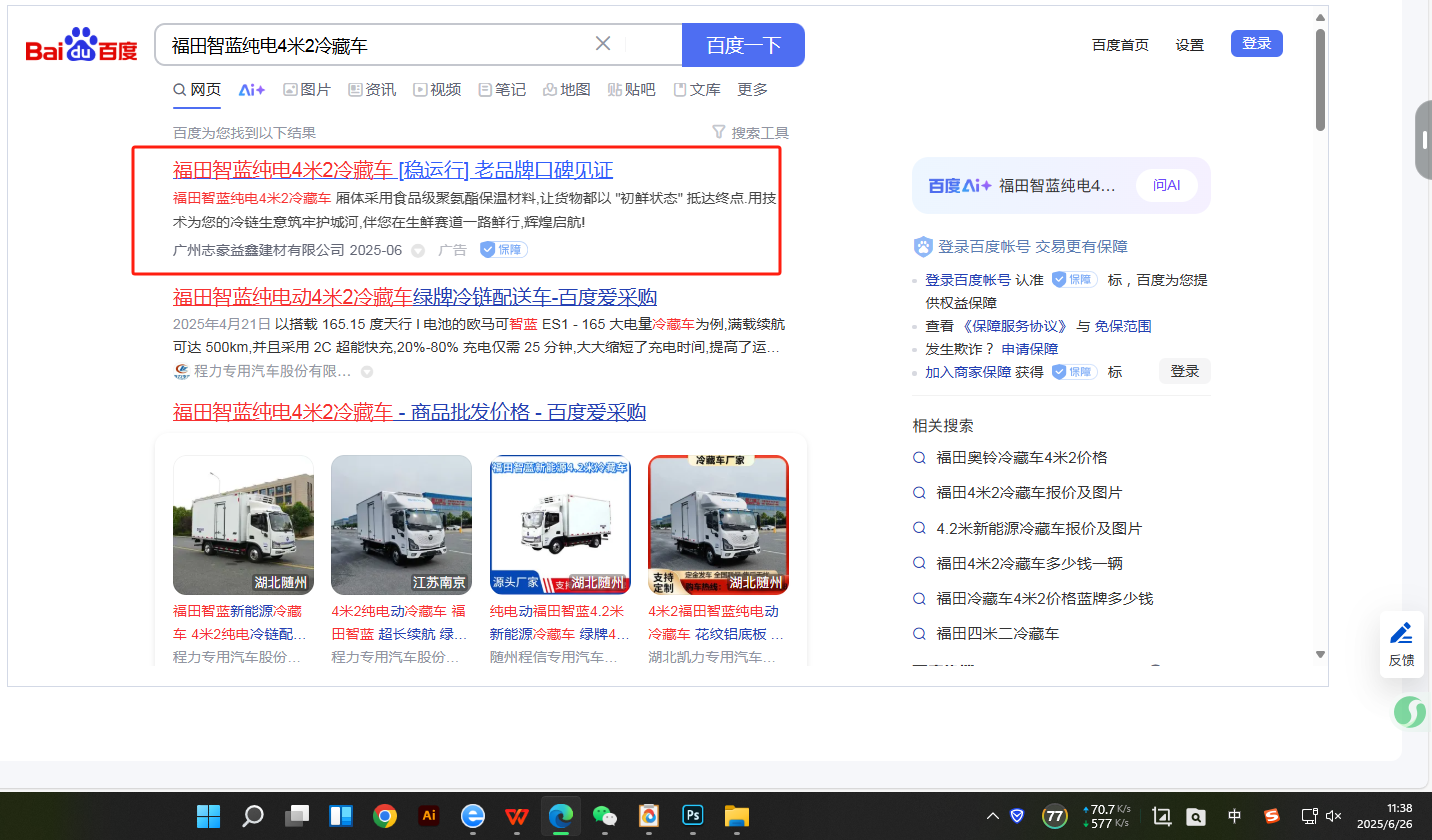Viewport: 1432px width, 840px height.
Task: Open the 商品批发价格 - 百度爱采购 result
Action: pyautogui.click(x=410, y=412)
